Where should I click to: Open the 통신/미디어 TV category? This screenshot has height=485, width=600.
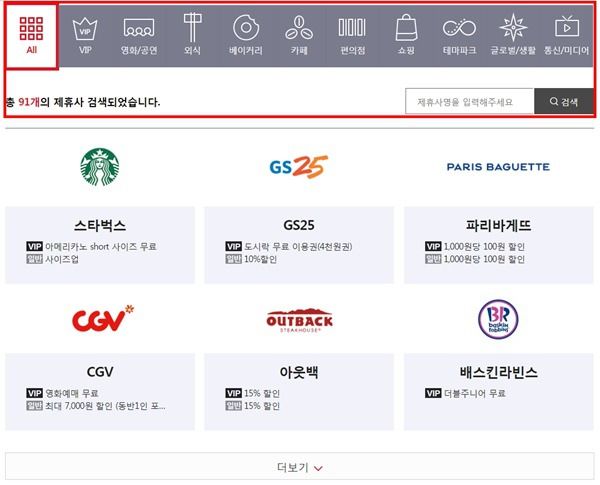(567, 27)
